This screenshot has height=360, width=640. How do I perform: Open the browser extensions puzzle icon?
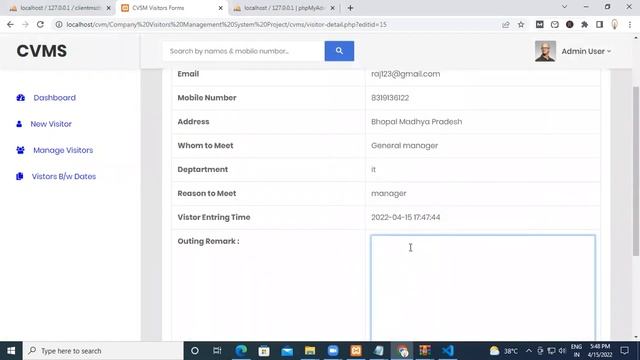584,24
